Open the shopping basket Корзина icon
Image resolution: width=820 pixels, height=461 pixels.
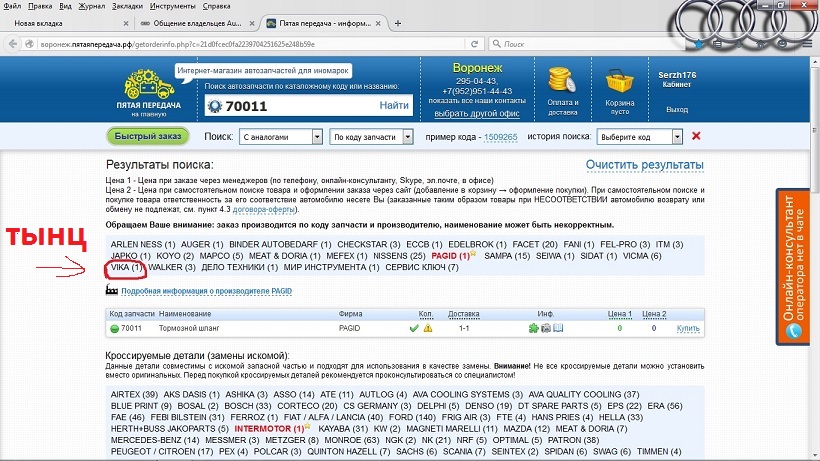click(x=623, y=79)
